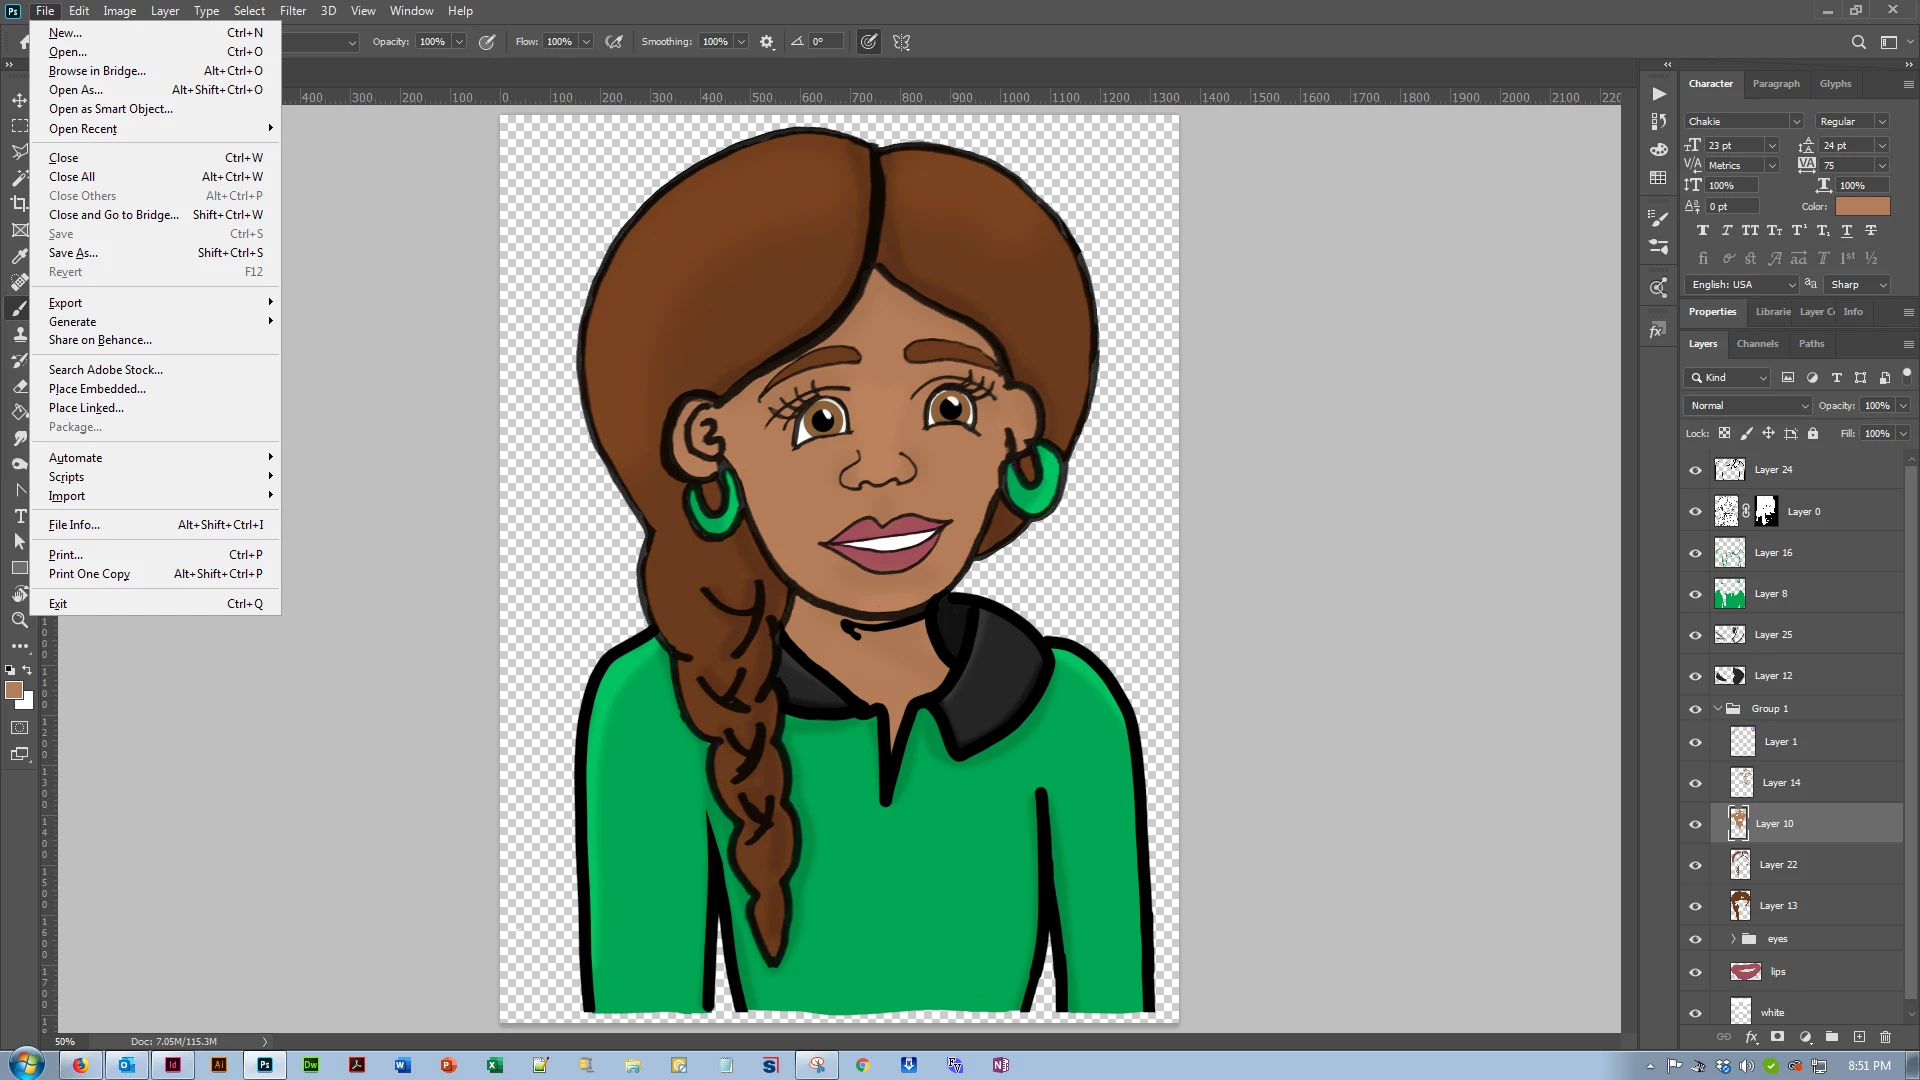The width and height of the screenshot is (1920, 1080).
Task: Toggle visibility of Layer 16
Action: pos(1695,553)
